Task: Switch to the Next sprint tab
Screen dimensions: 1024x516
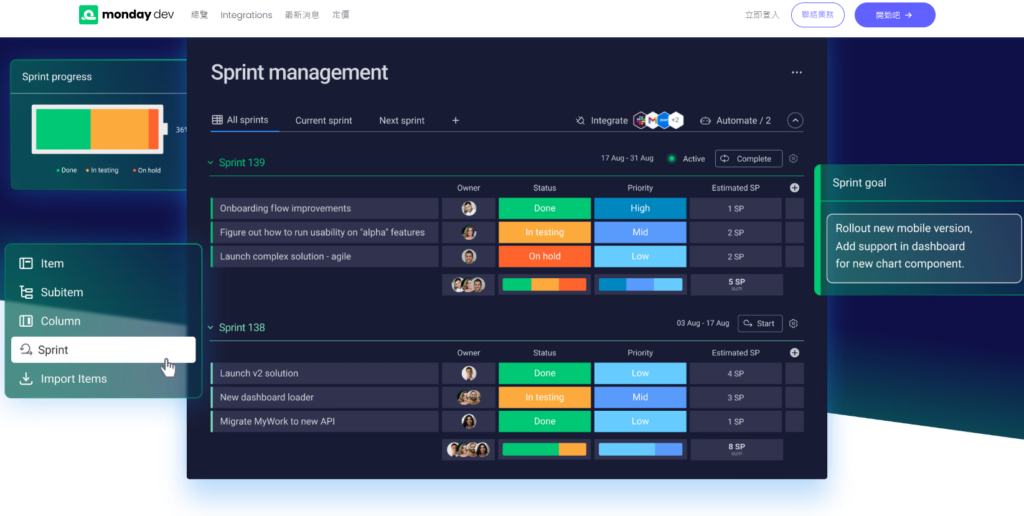Action: pos(402,120)
